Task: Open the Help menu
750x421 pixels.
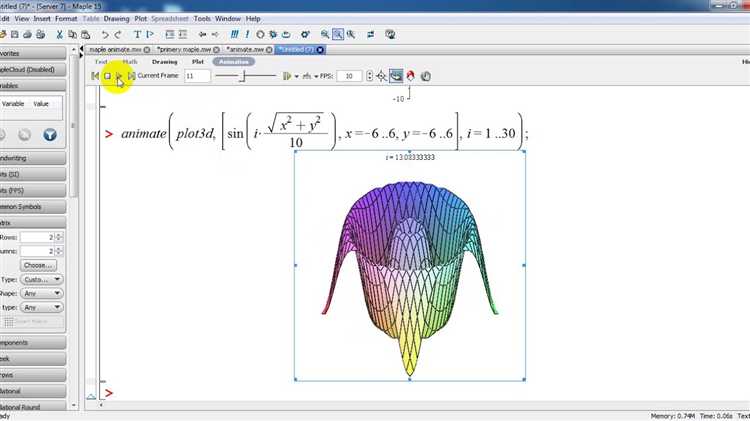Action: pyautogui.click(x=253, y=19)
